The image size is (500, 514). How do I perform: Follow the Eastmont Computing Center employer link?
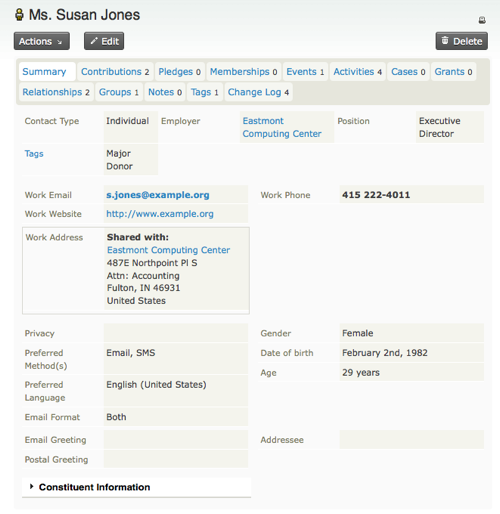click(x=282, y=127)
